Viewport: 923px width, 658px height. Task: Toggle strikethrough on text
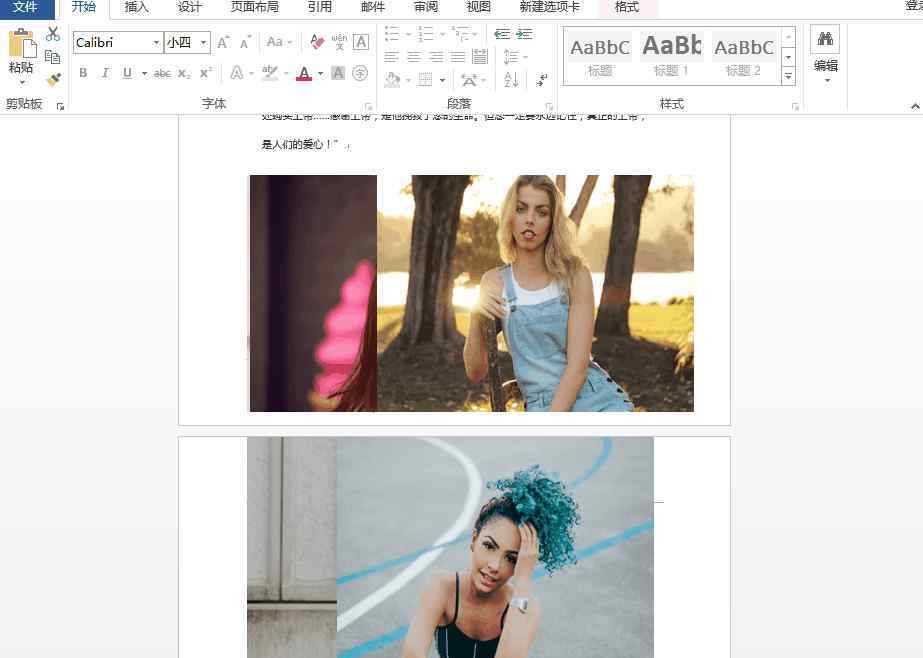point(162,74)
